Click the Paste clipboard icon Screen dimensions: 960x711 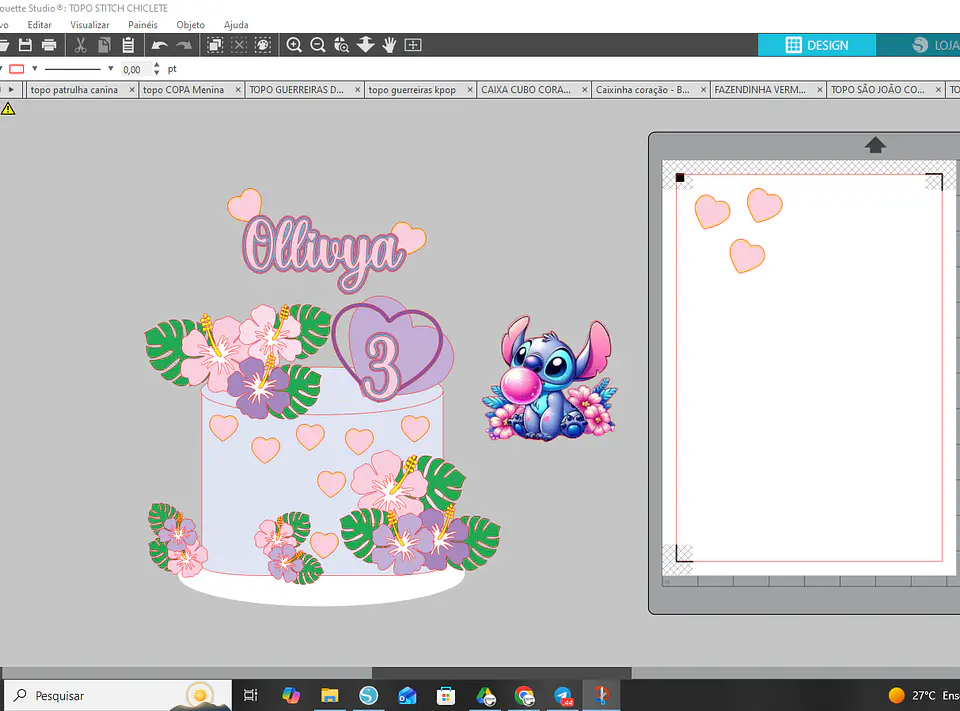pyautogui.click(x=128, y=45)
